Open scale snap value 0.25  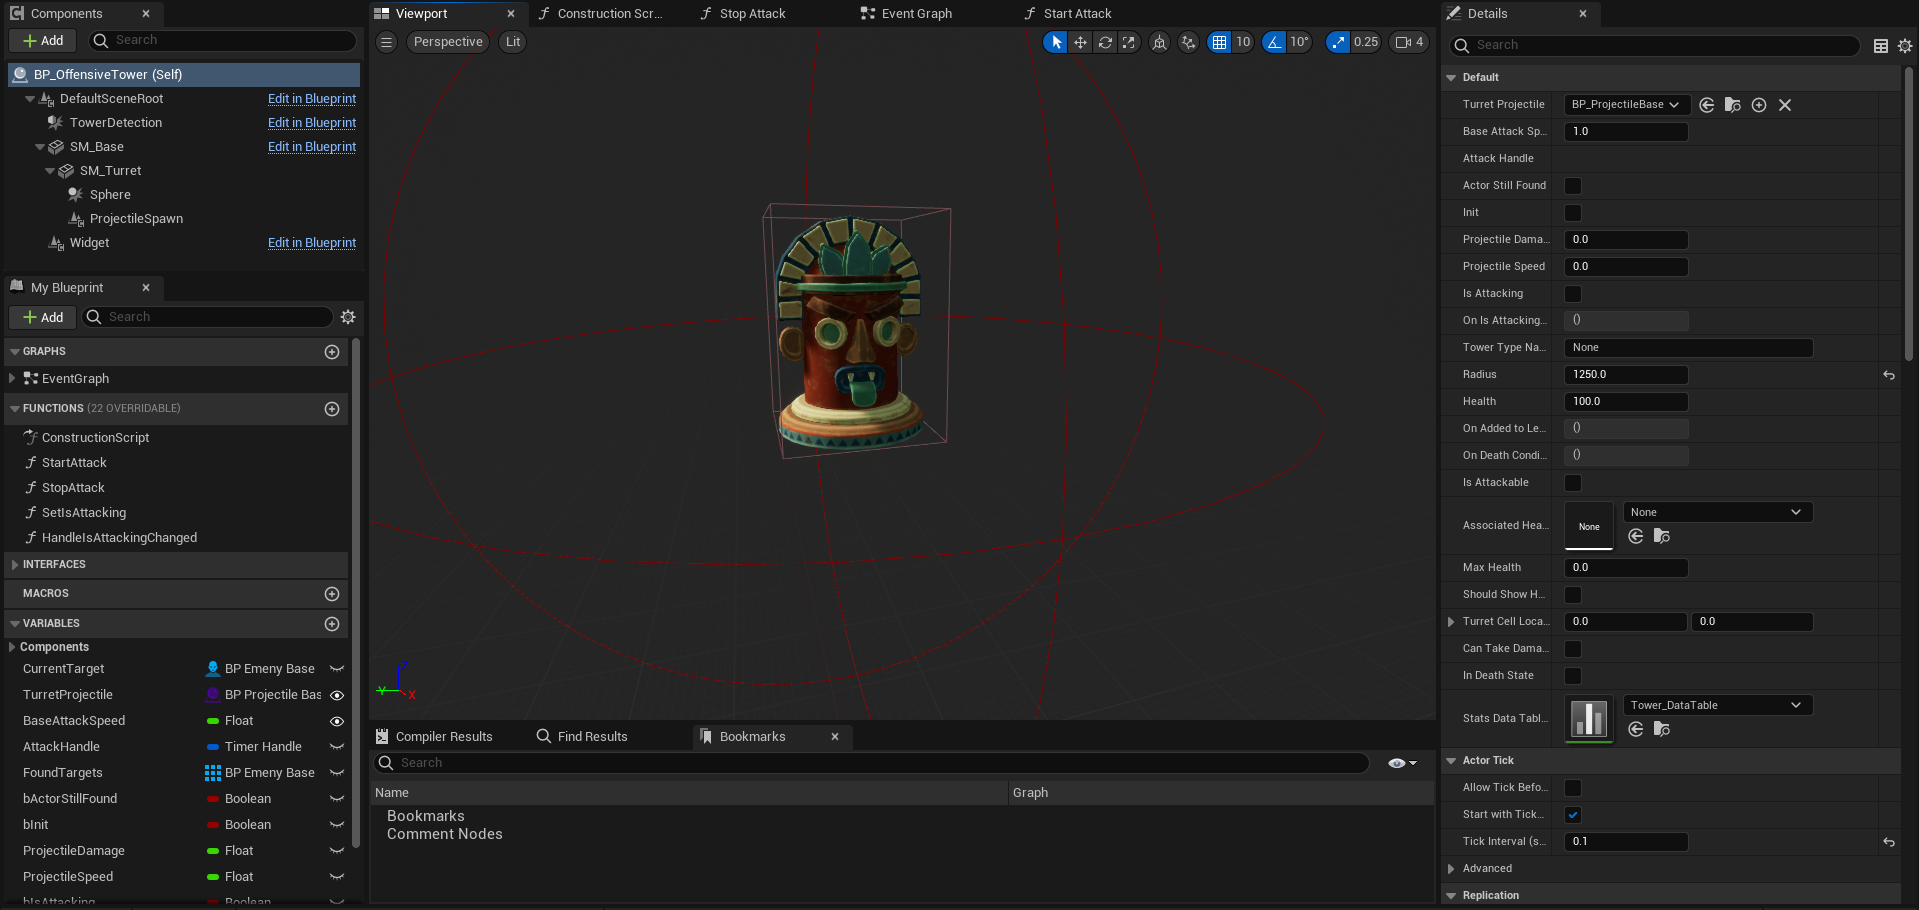coord(1365,42)
